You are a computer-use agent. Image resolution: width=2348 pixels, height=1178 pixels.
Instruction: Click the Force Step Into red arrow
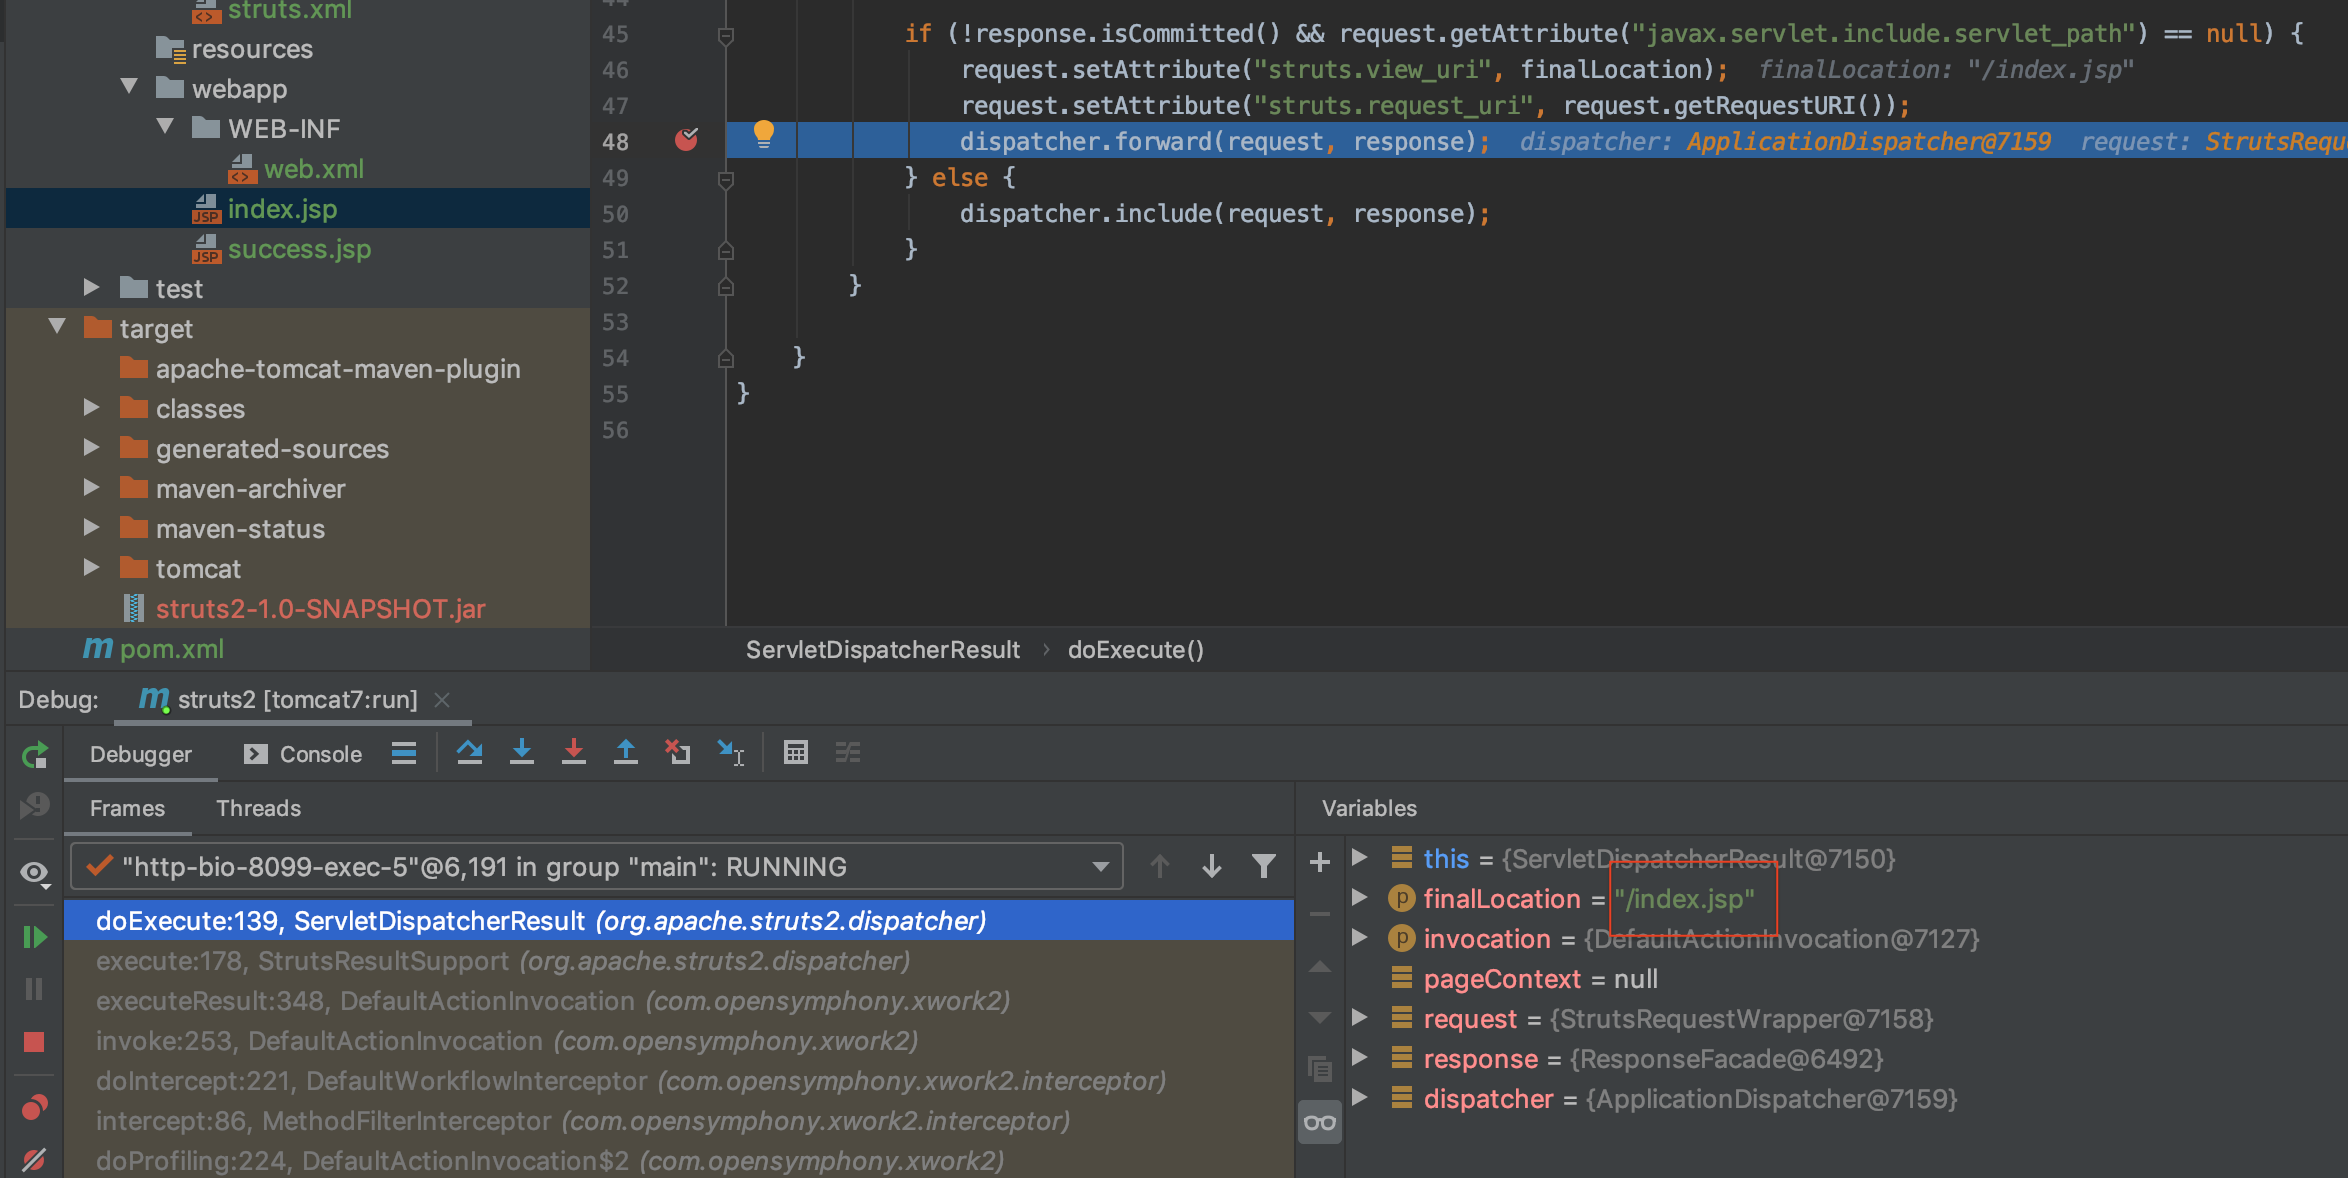(574, 752)
